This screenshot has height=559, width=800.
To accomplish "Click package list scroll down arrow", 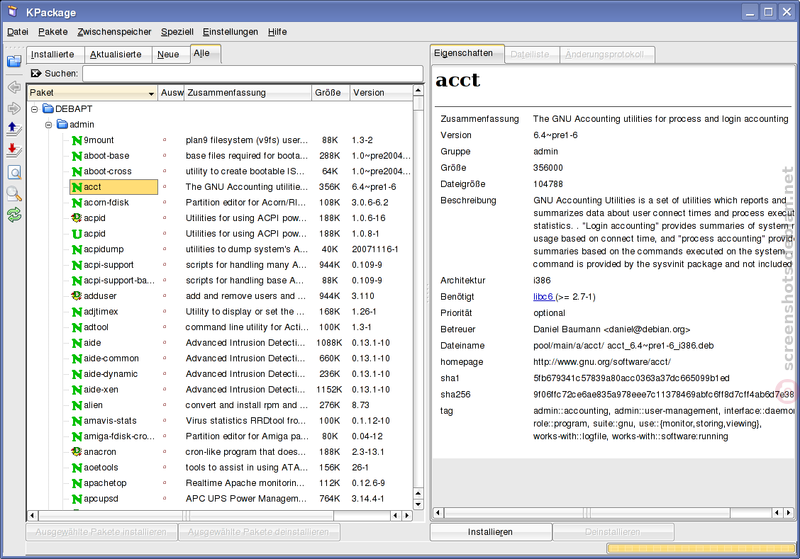I will click(x=418, y=505).
